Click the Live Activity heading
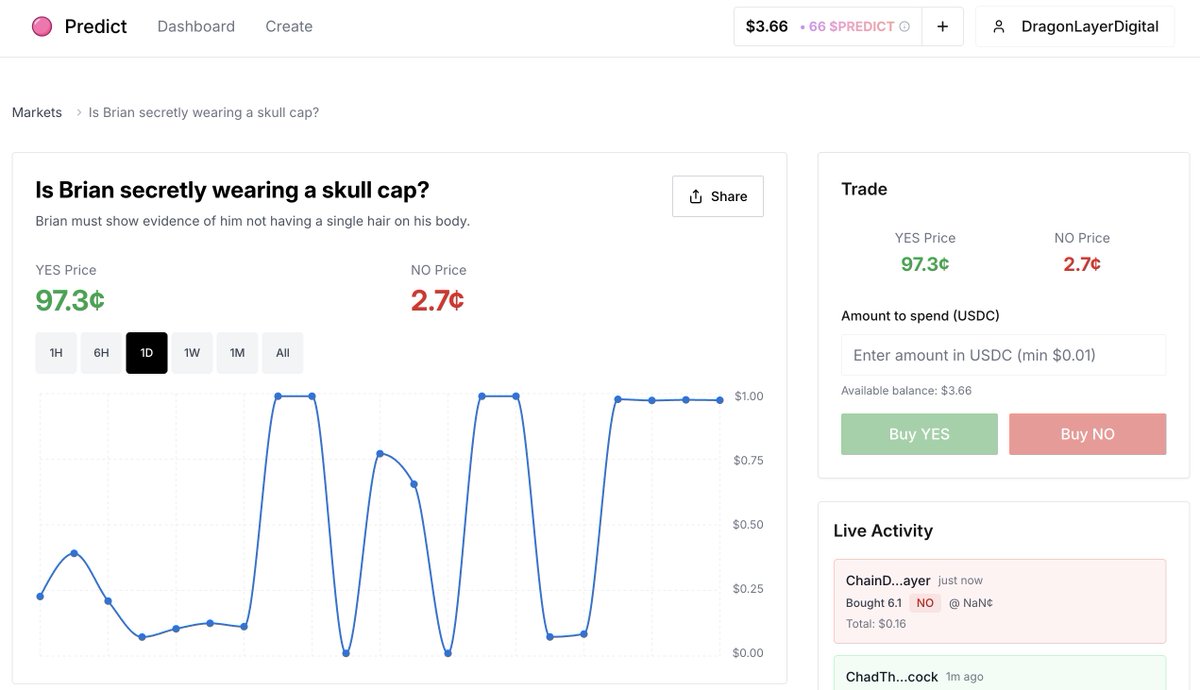The image size is (1200, 690). tap(883, 531)
